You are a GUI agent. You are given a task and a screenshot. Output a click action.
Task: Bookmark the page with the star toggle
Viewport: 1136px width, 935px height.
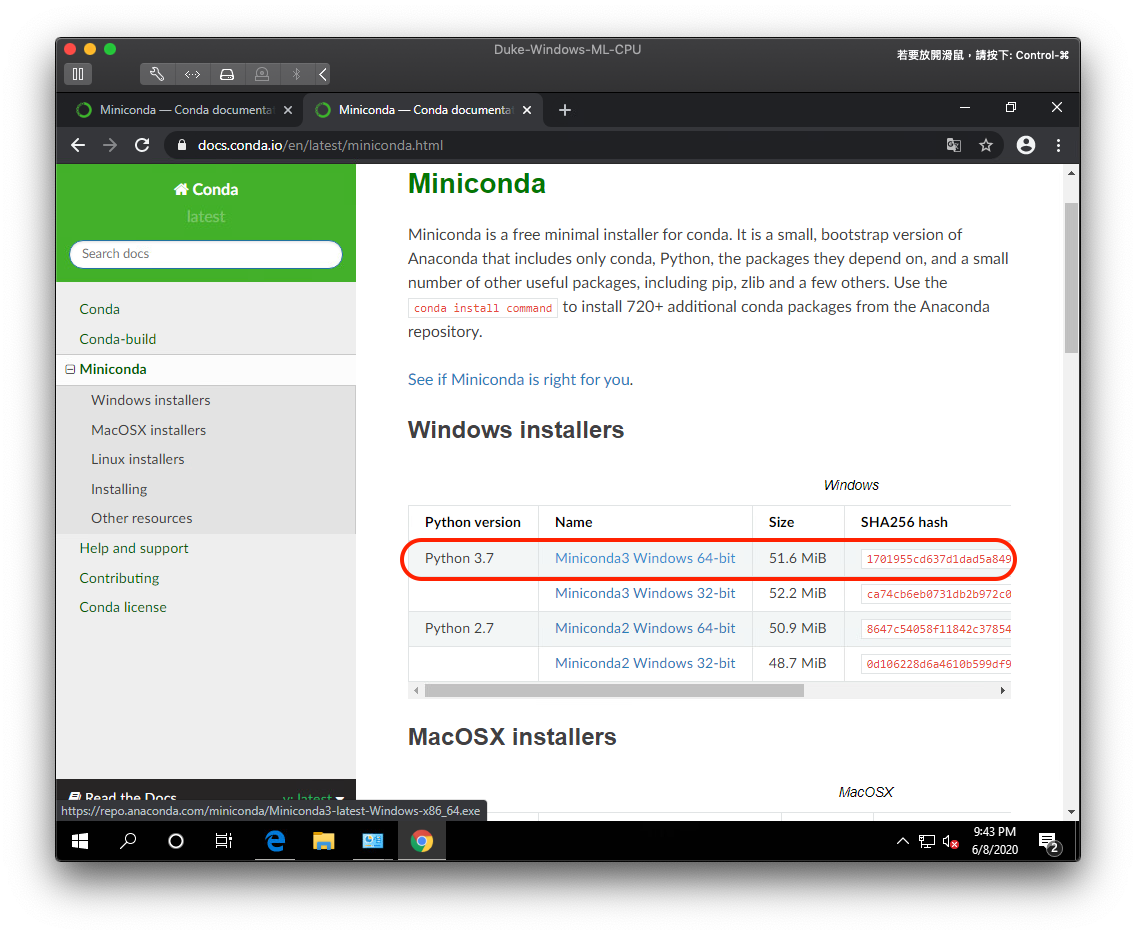pos(986,145)
